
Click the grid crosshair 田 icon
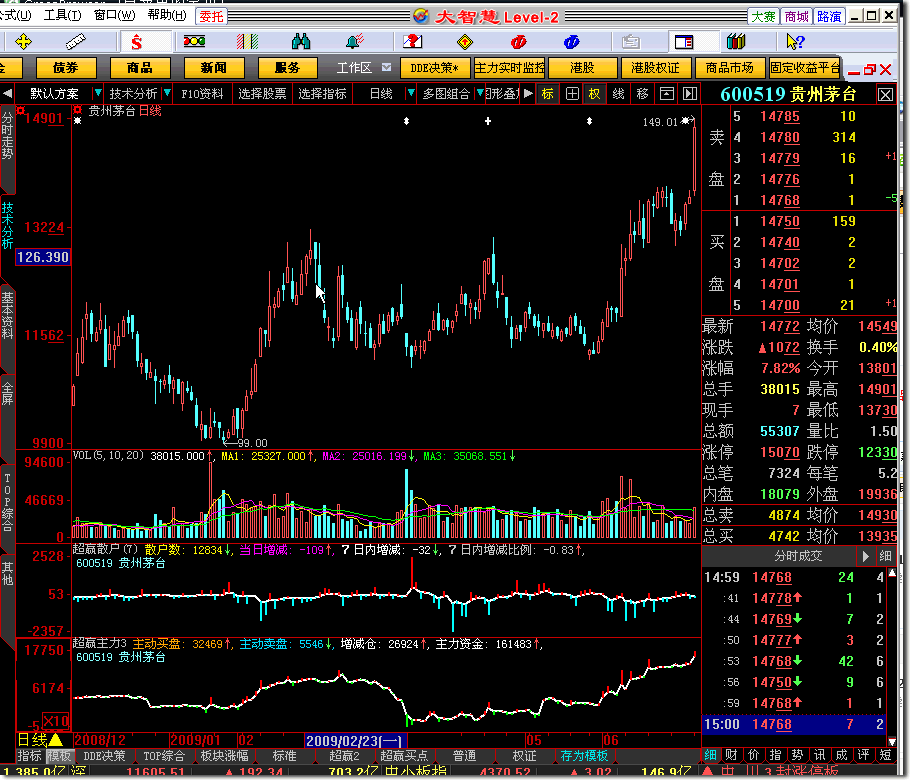pyautogui.click(x=572, y=94)
